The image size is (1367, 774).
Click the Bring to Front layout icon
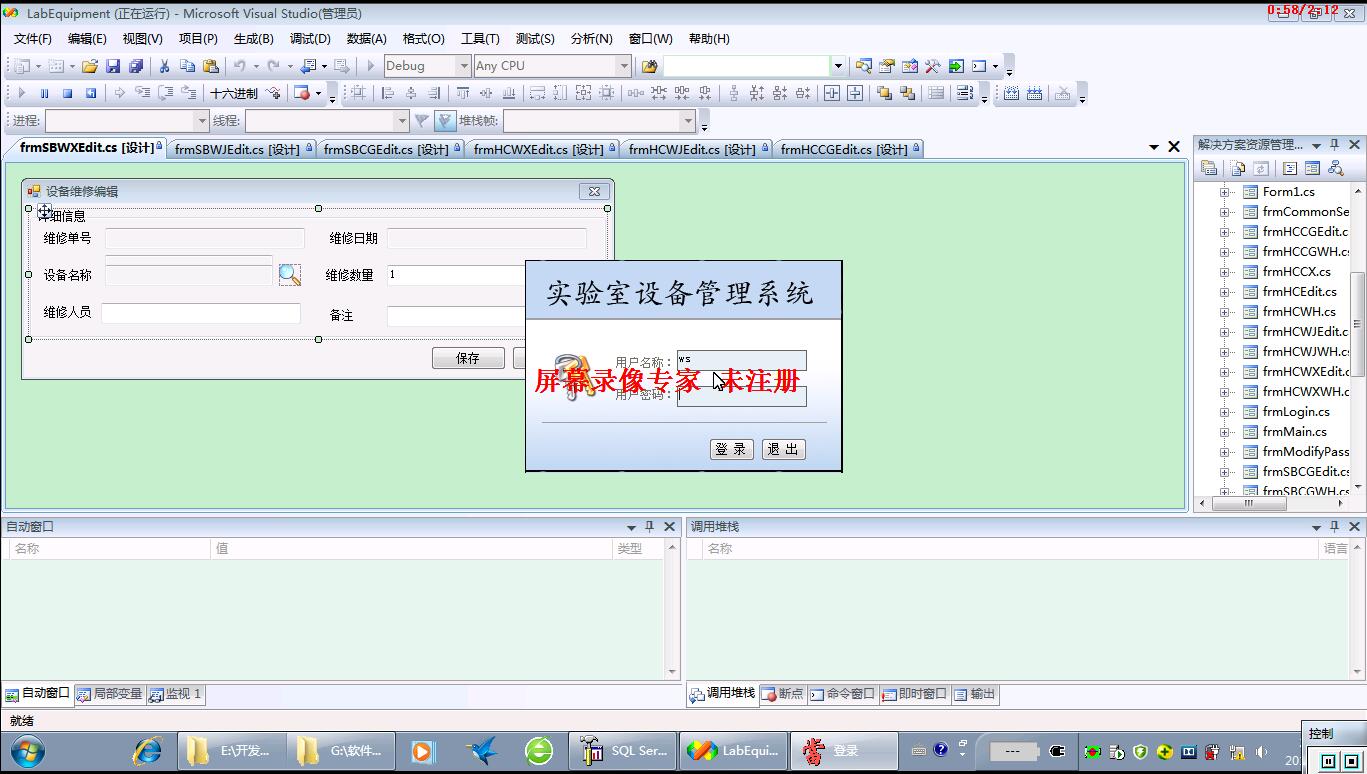point(884,93)
